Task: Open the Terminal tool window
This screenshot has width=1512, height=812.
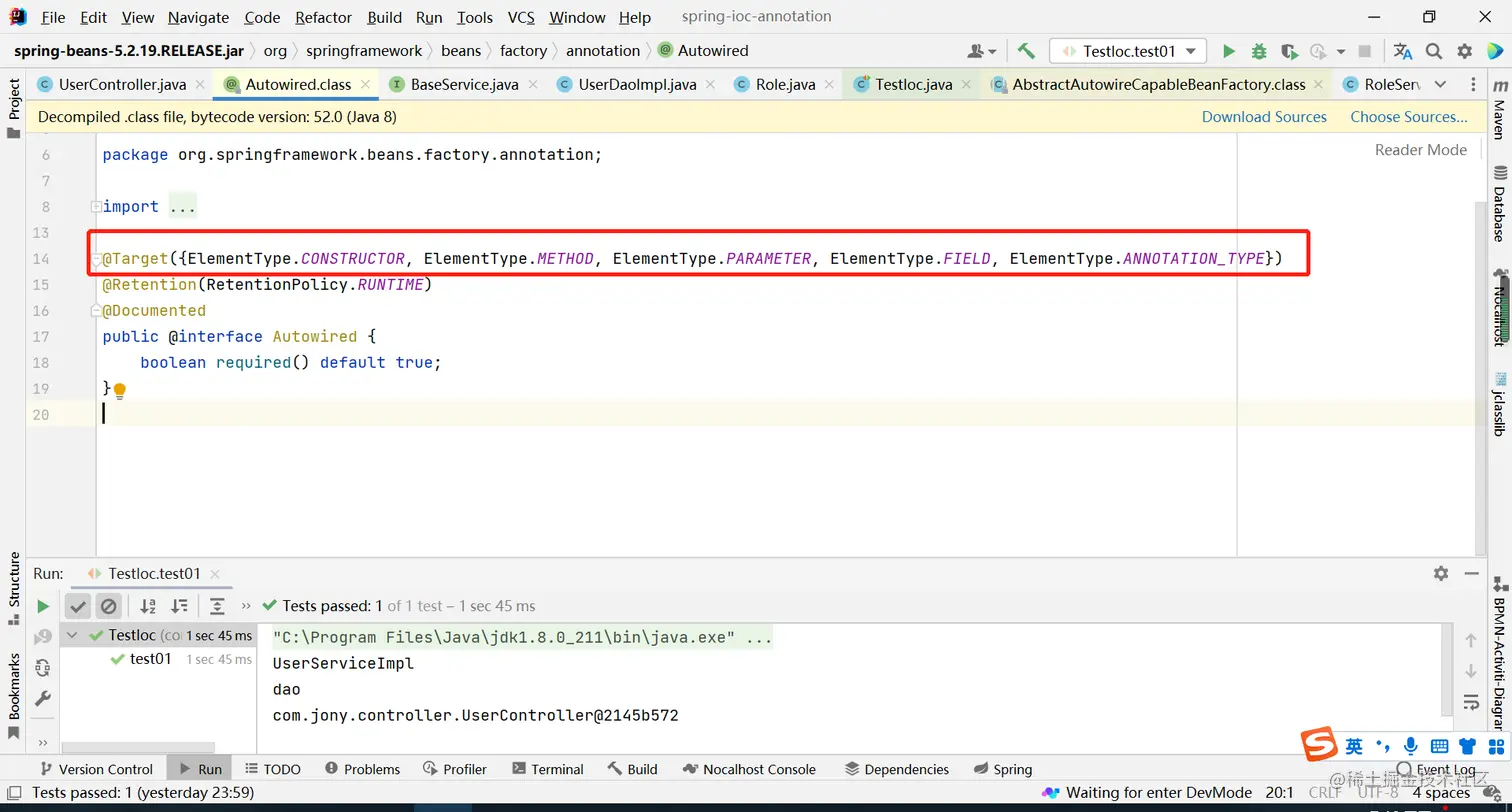Action: (547, 769)
